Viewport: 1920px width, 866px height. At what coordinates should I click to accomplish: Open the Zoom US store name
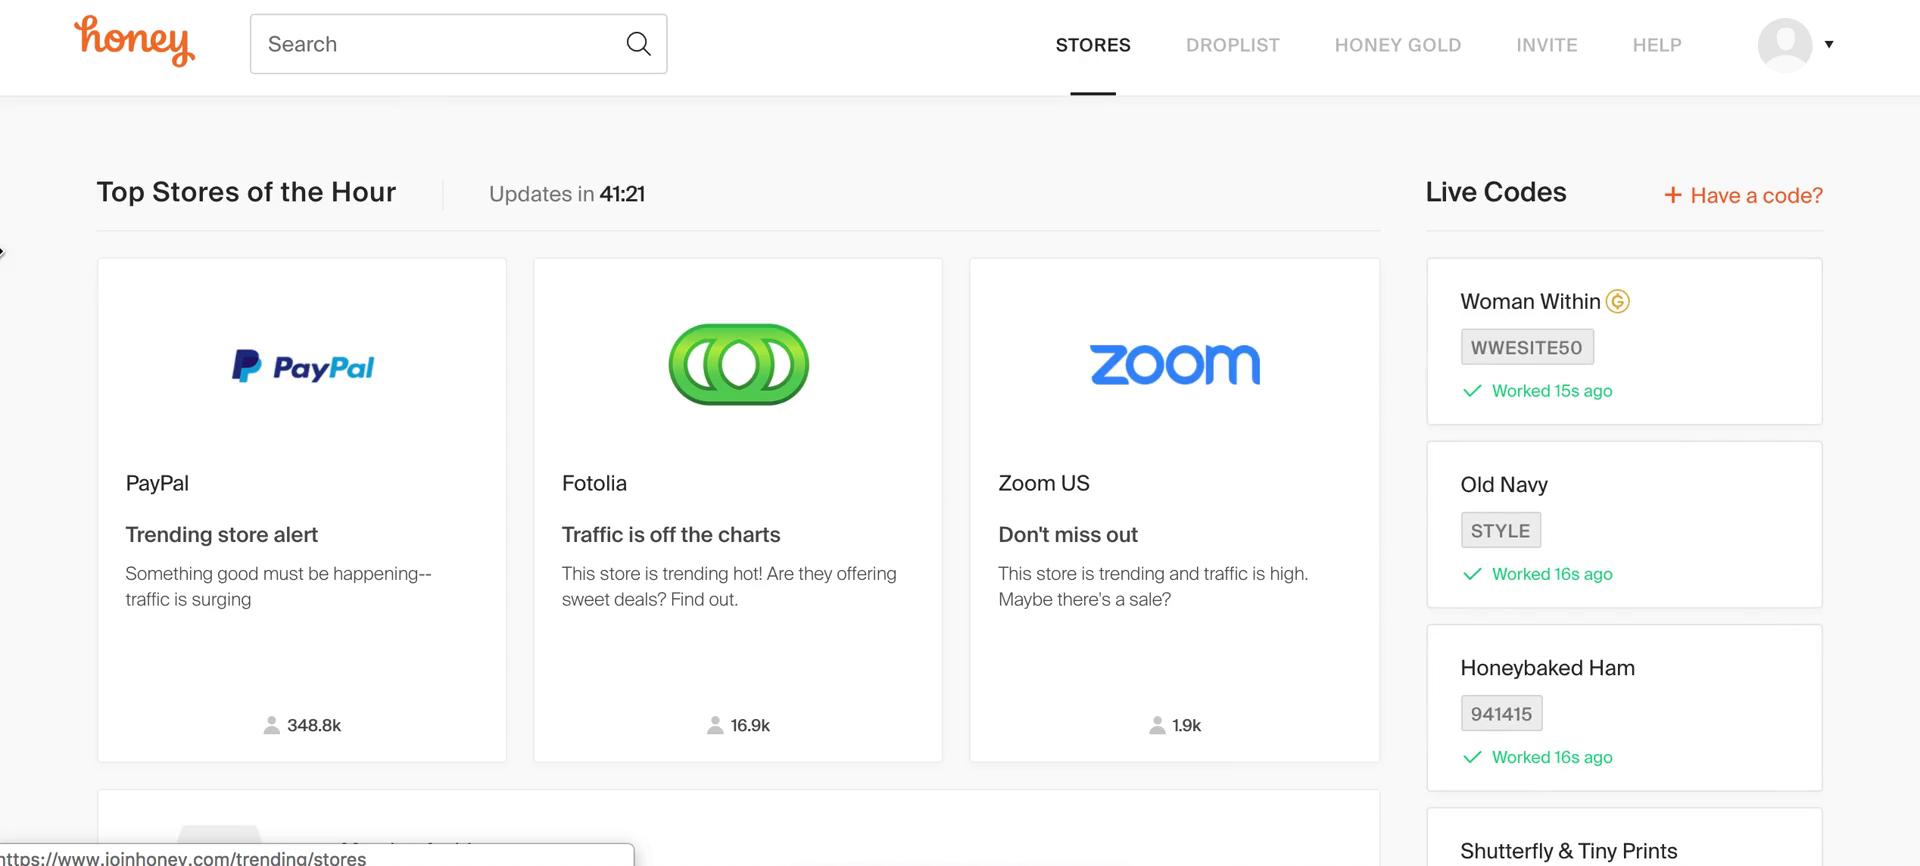(1043, 483)
